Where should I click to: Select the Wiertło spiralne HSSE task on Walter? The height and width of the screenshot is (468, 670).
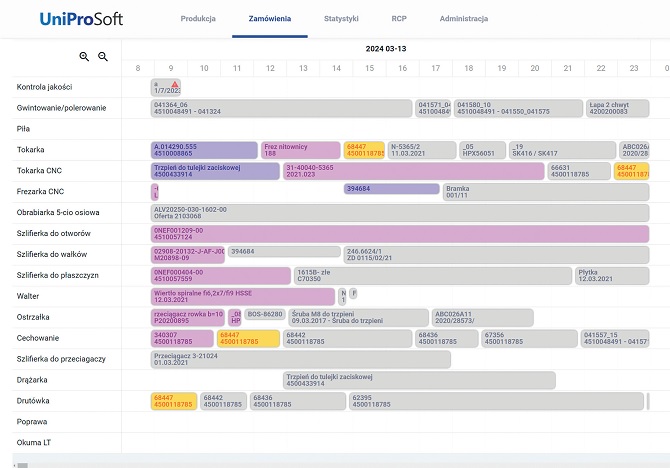coord(242,296)
